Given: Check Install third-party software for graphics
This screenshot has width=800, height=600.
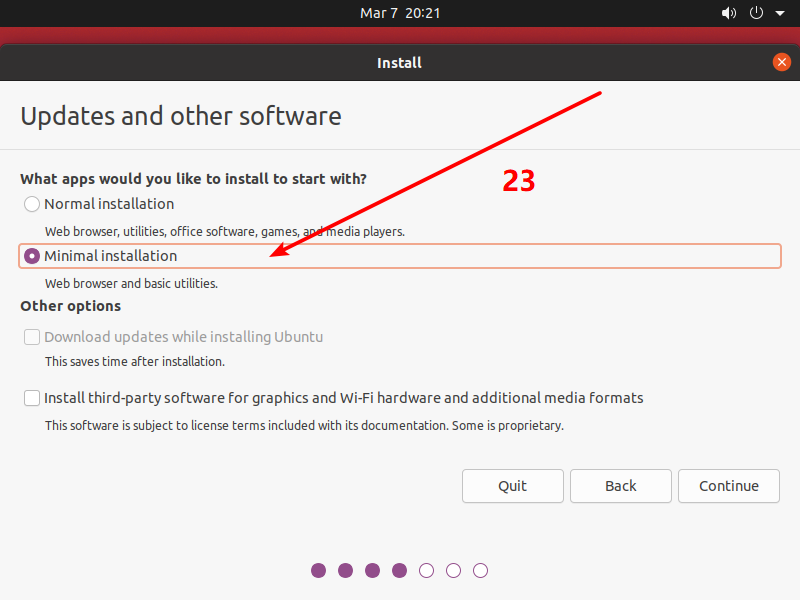Looking at the screenshot, I should pyautogui.click(x=31, y=398).
